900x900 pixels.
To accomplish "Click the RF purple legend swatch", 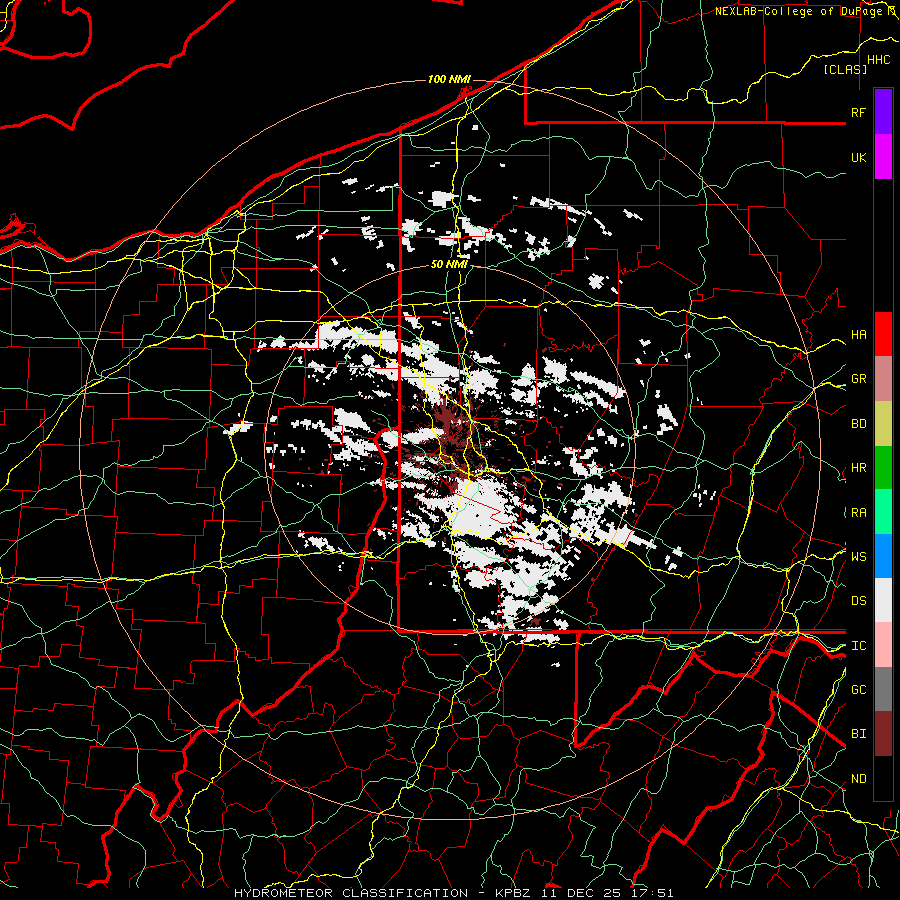I will coord(883,112).
